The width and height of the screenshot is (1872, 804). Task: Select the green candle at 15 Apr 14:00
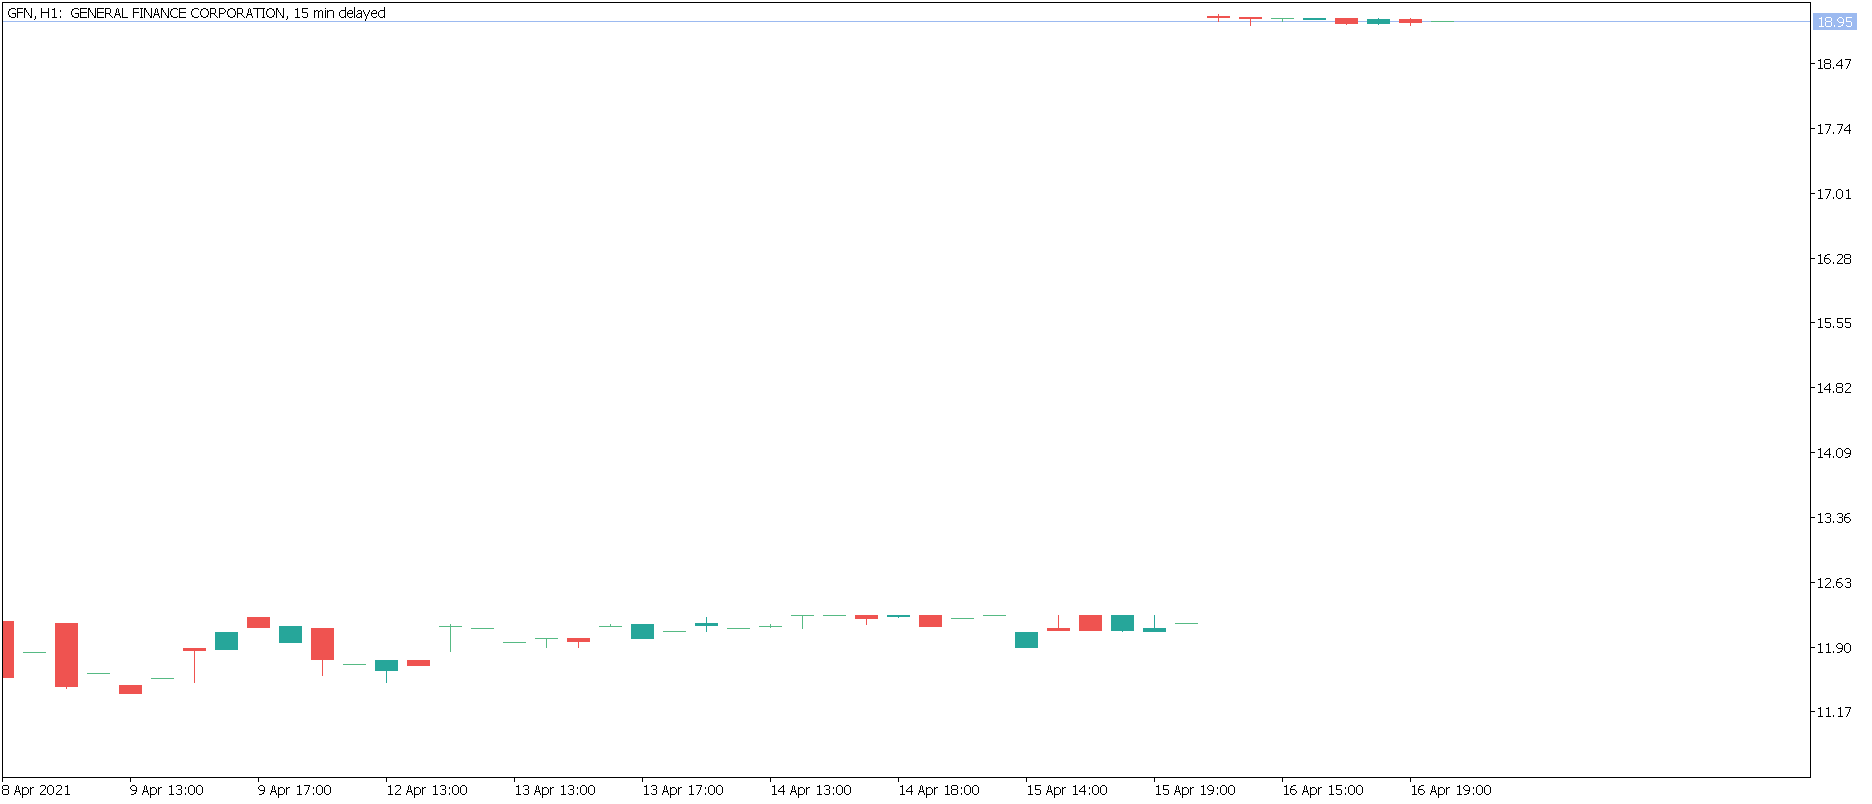(x=1026, y=640)
